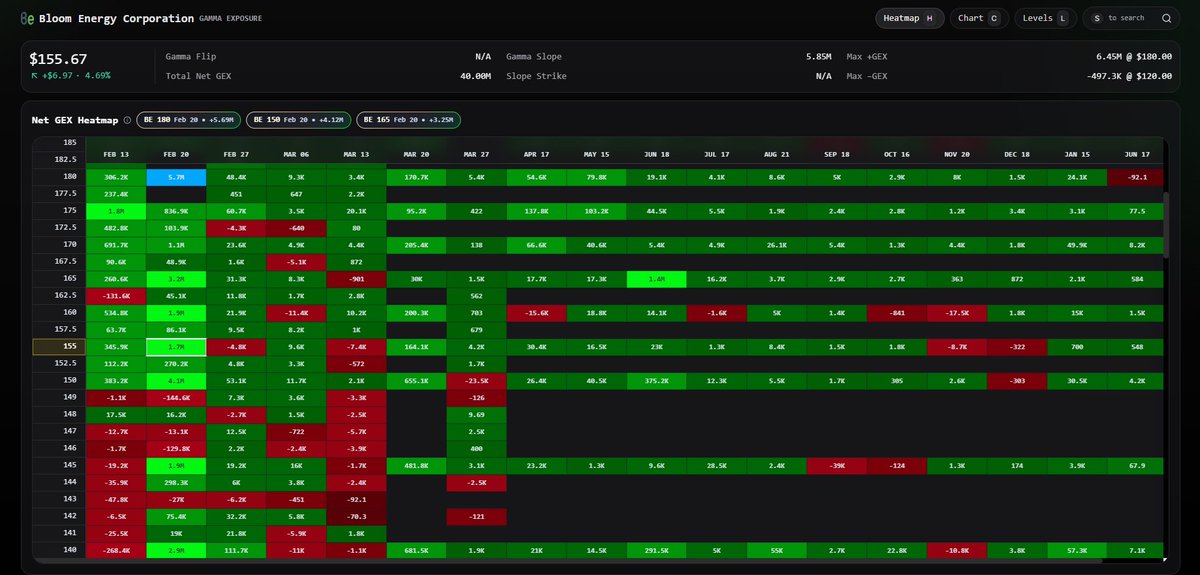
Task: Click the 57.3K cell under JAN 15
Action: click(1076, 550)
